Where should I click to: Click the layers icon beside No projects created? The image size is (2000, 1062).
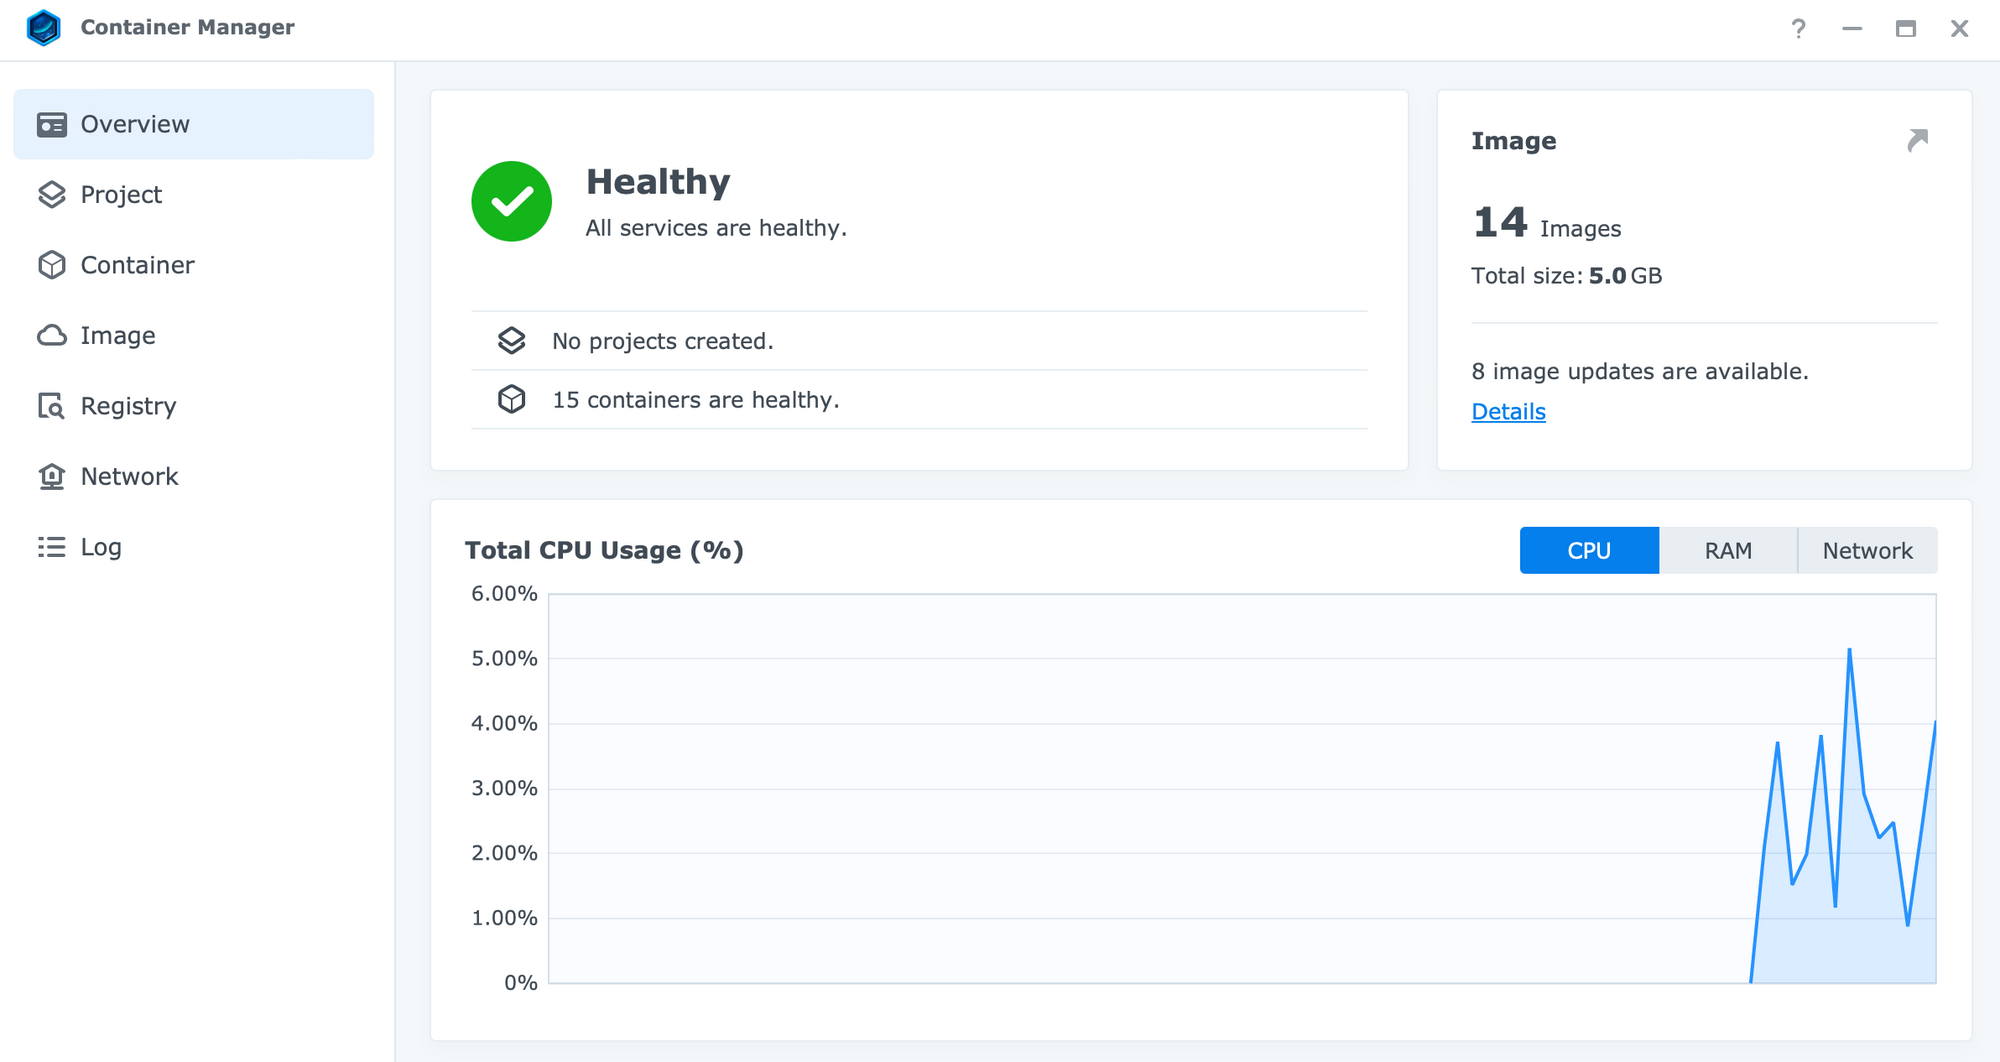click(512, 341)
